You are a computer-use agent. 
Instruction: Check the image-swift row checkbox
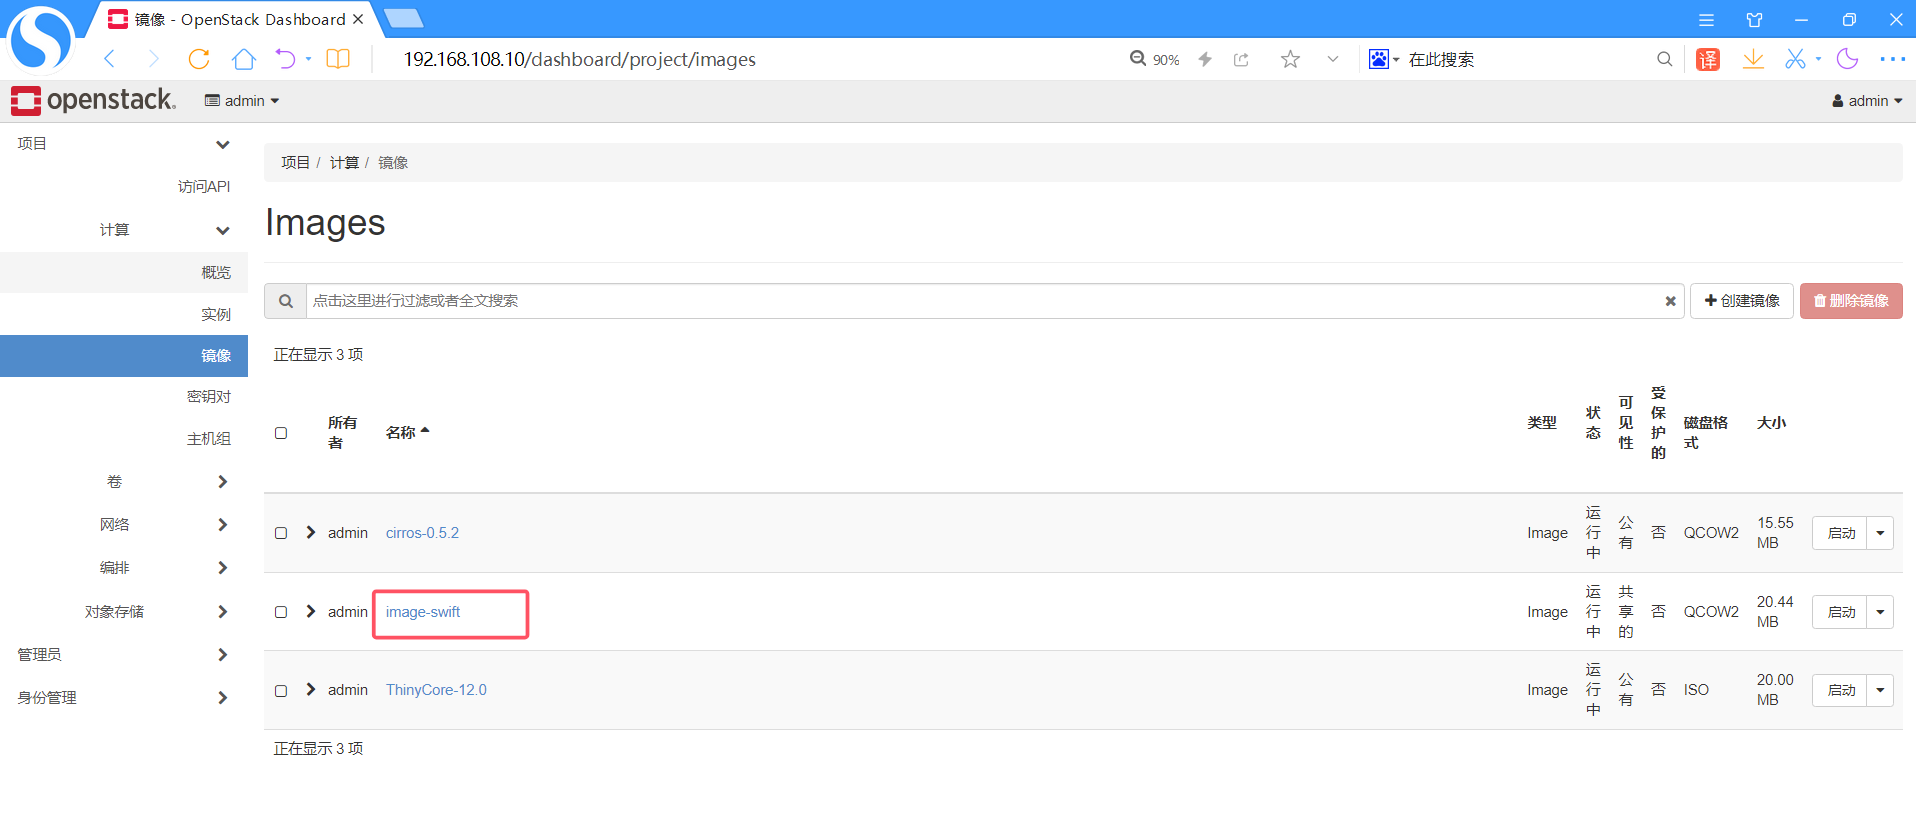pos(281,612)
